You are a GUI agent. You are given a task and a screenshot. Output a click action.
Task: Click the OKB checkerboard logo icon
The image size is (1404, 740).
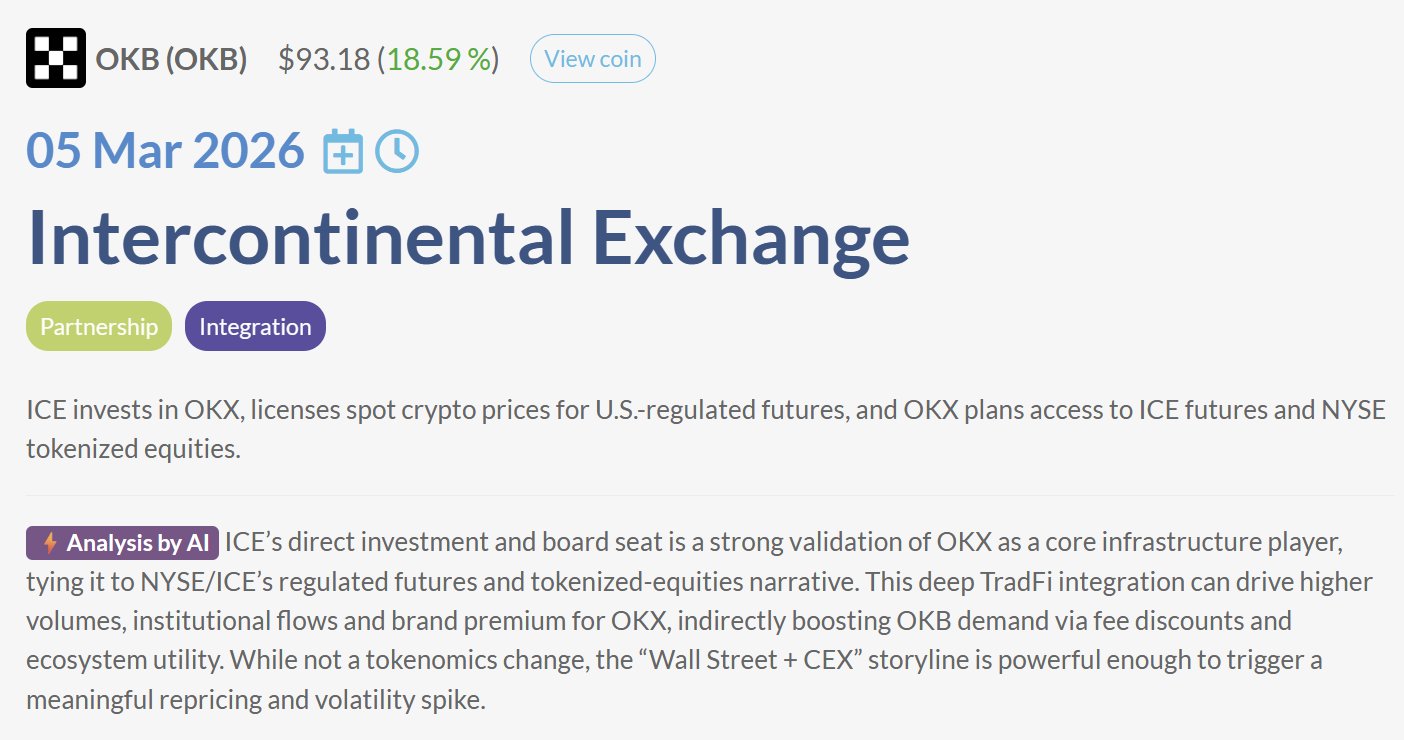pos(56,58)
